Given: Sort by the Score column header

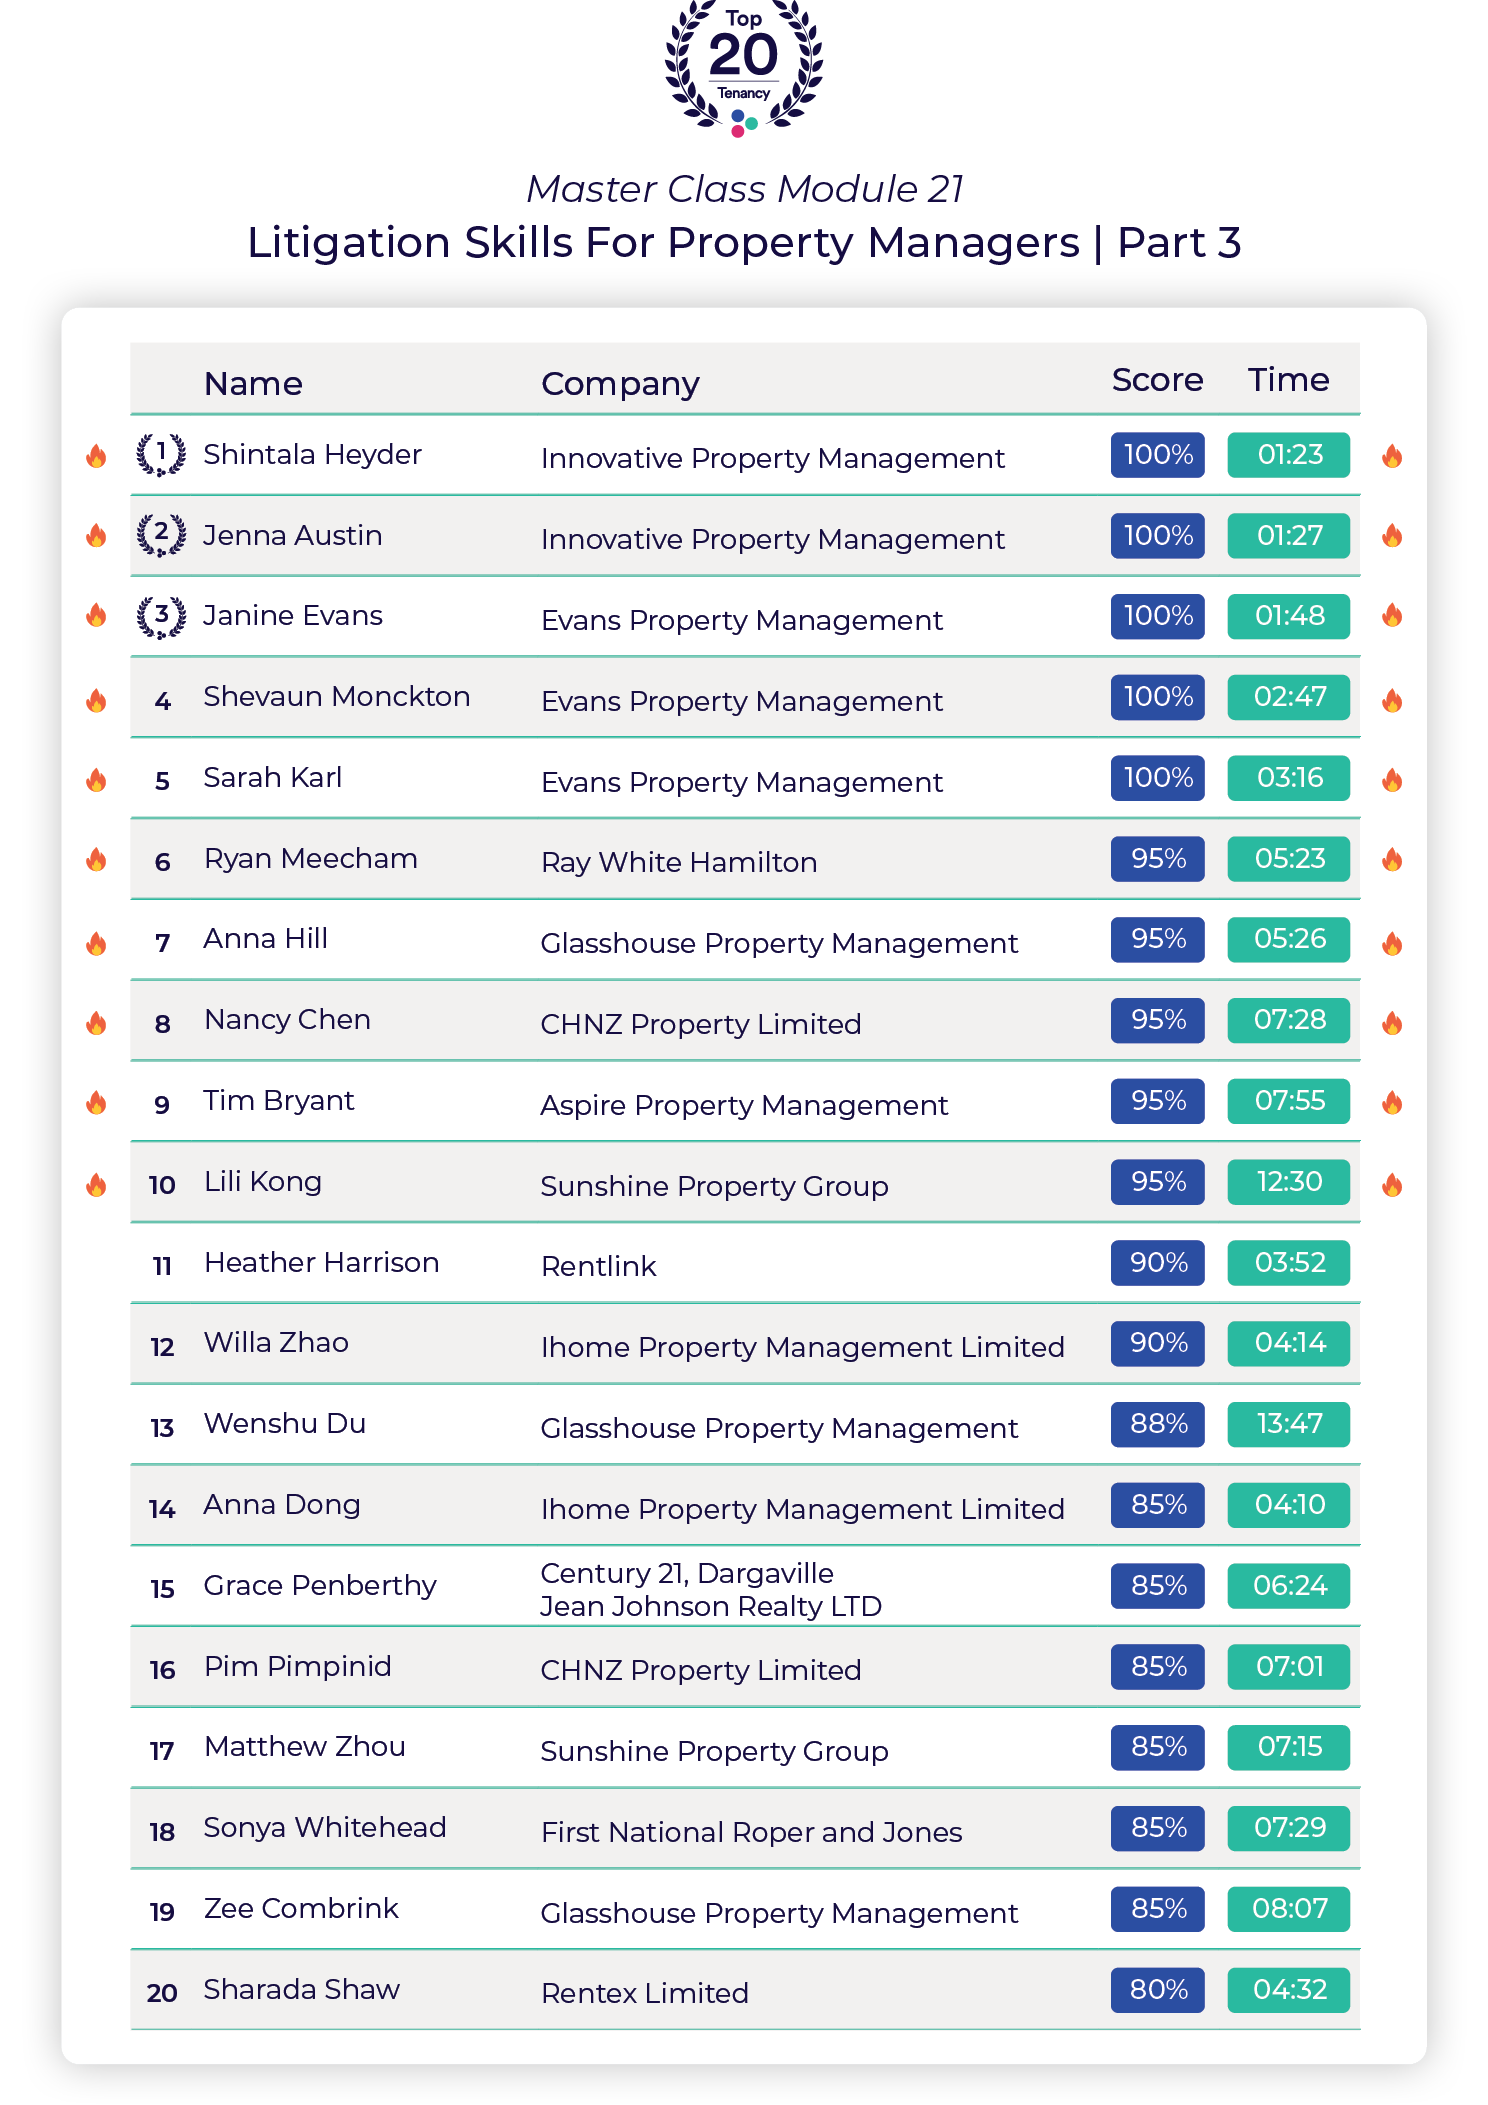Looking at the screenshot, I should 1157,380.
